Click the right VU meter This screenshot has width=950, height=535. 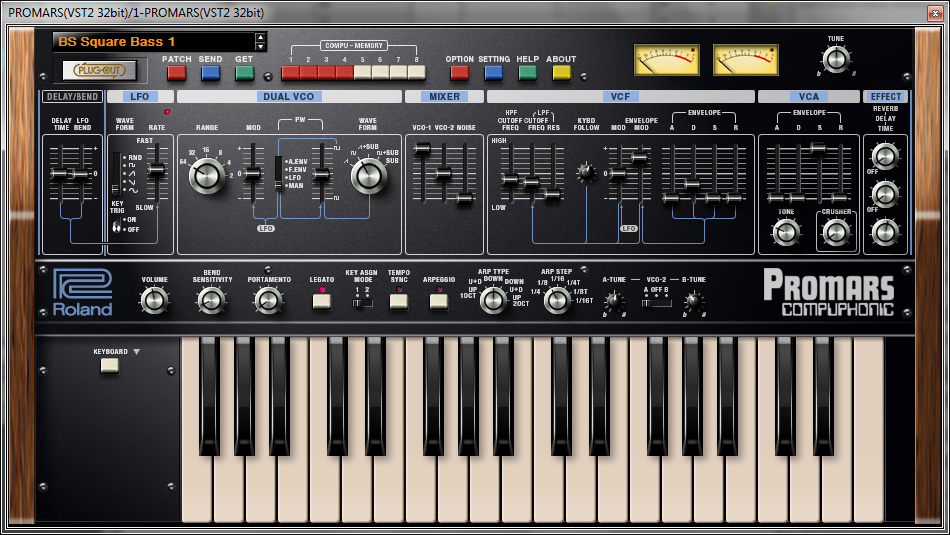tap(746, 60)
